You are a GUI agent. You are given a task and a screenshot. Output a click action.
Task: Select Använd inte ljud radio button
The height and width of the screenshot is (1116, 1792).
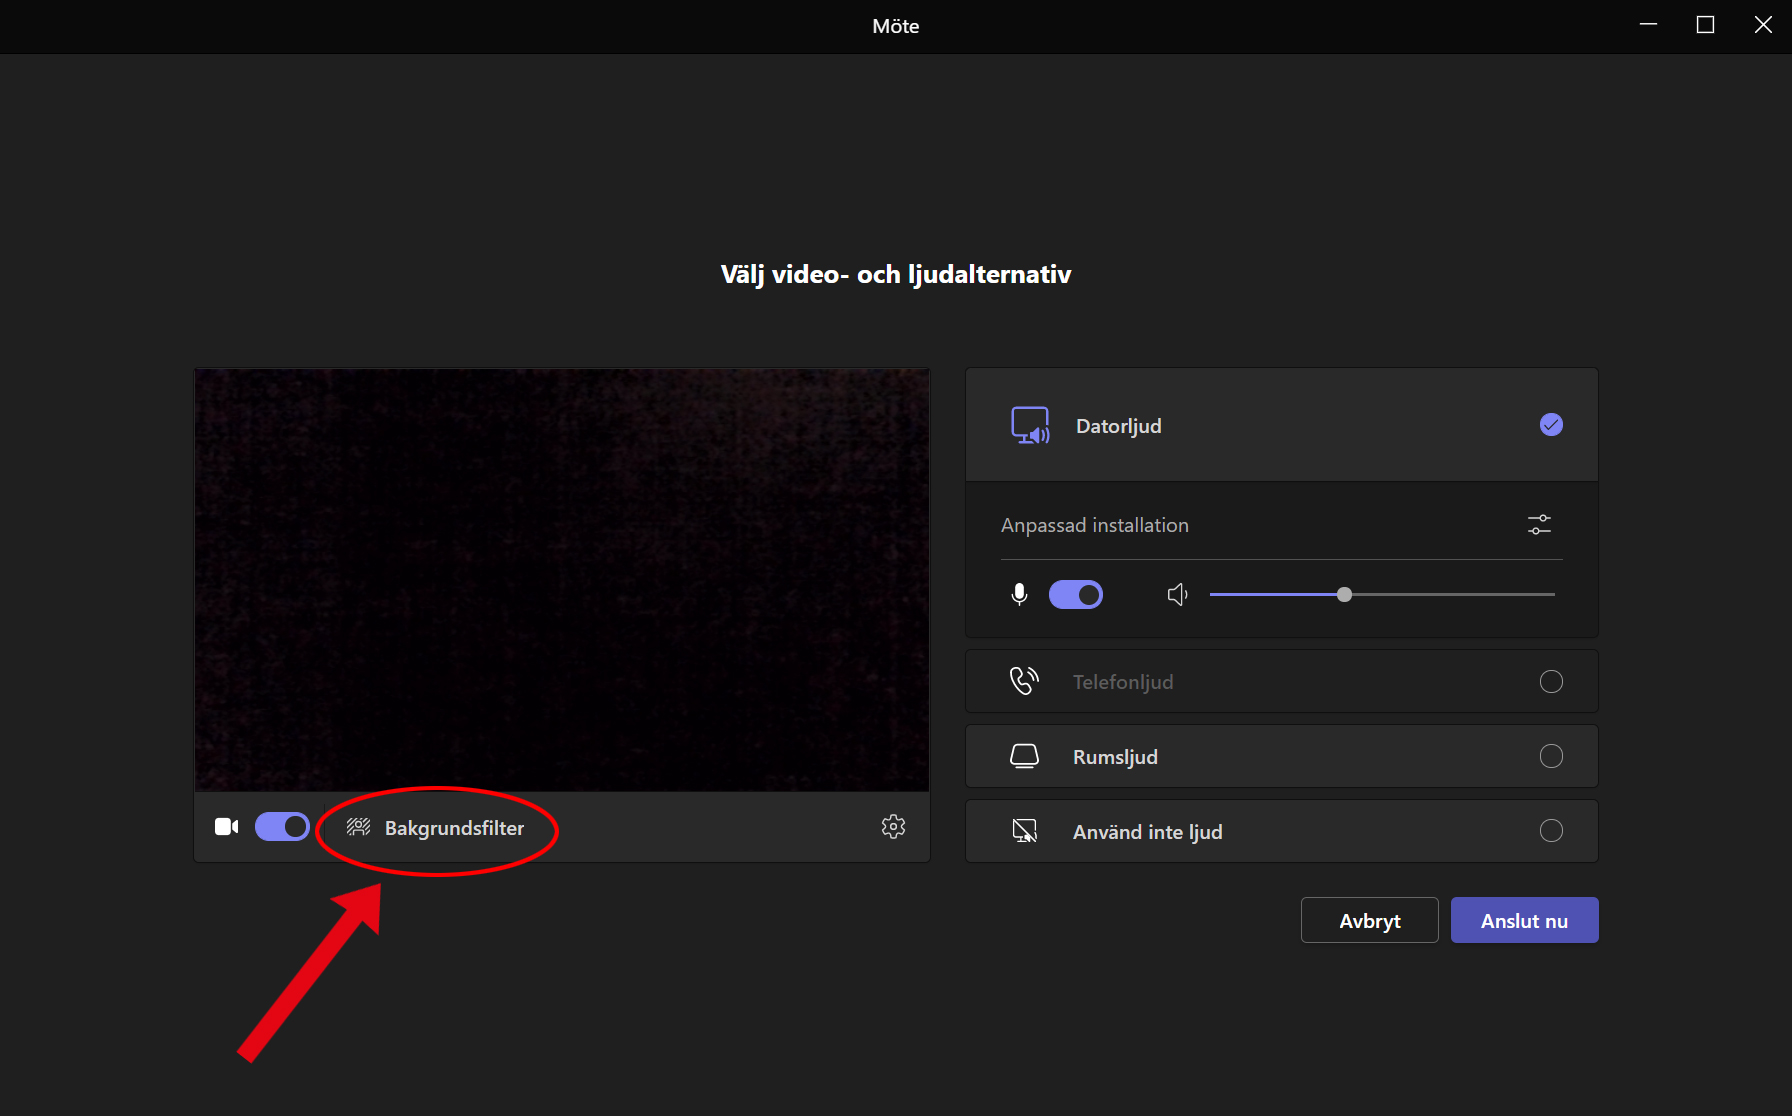[1551, 831]
